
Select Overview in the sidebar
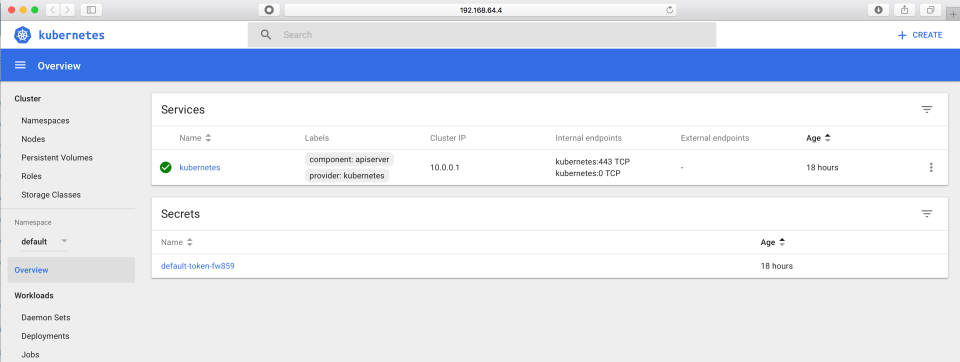(x=71, y=270)
